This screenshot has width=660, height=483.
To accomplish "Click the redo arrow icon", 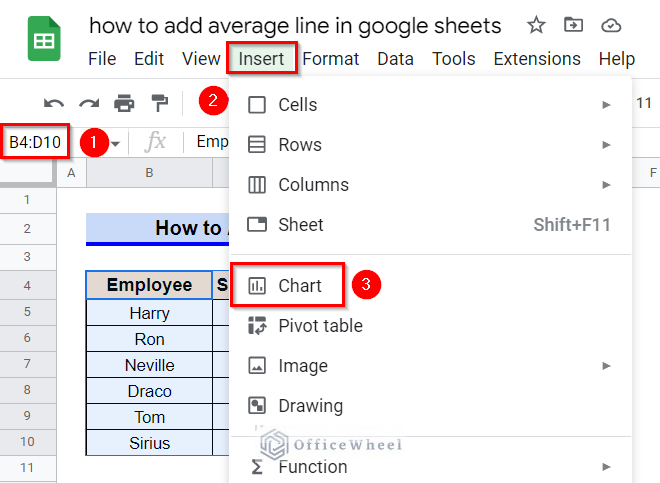I will click(x=89, y=103).
